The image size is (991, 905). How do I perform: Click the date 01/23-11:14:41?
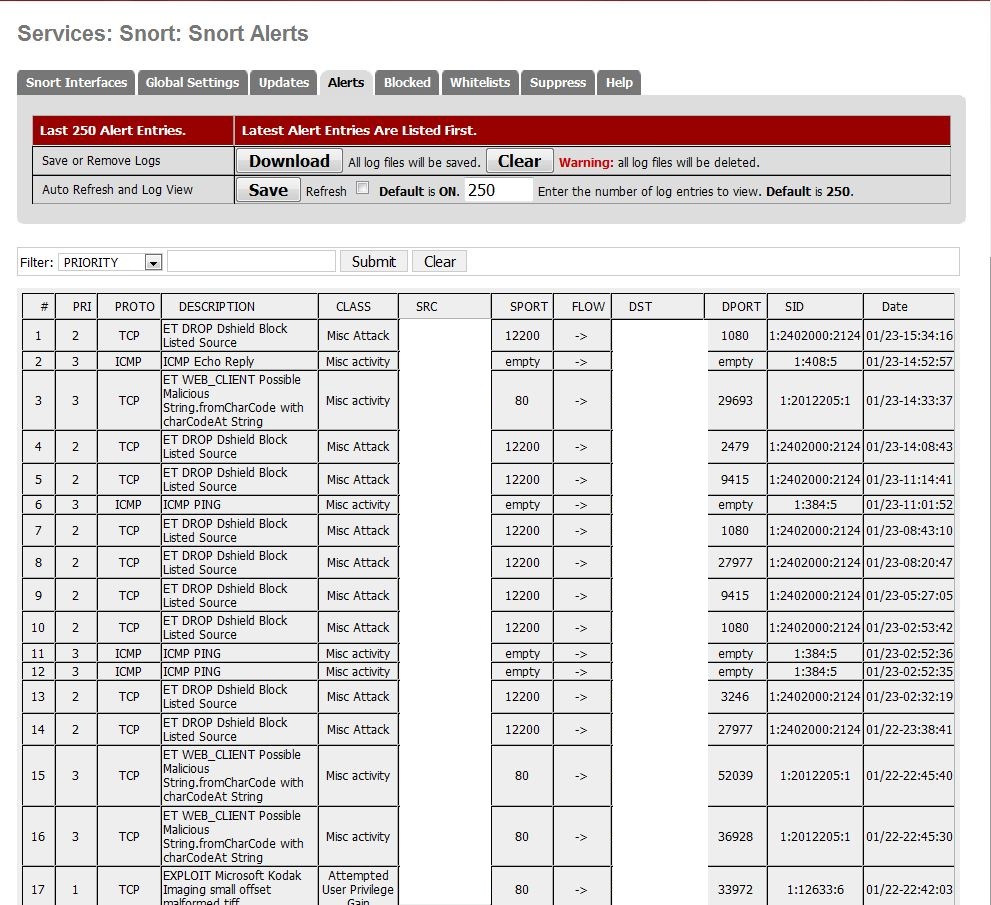pos(909,480)
